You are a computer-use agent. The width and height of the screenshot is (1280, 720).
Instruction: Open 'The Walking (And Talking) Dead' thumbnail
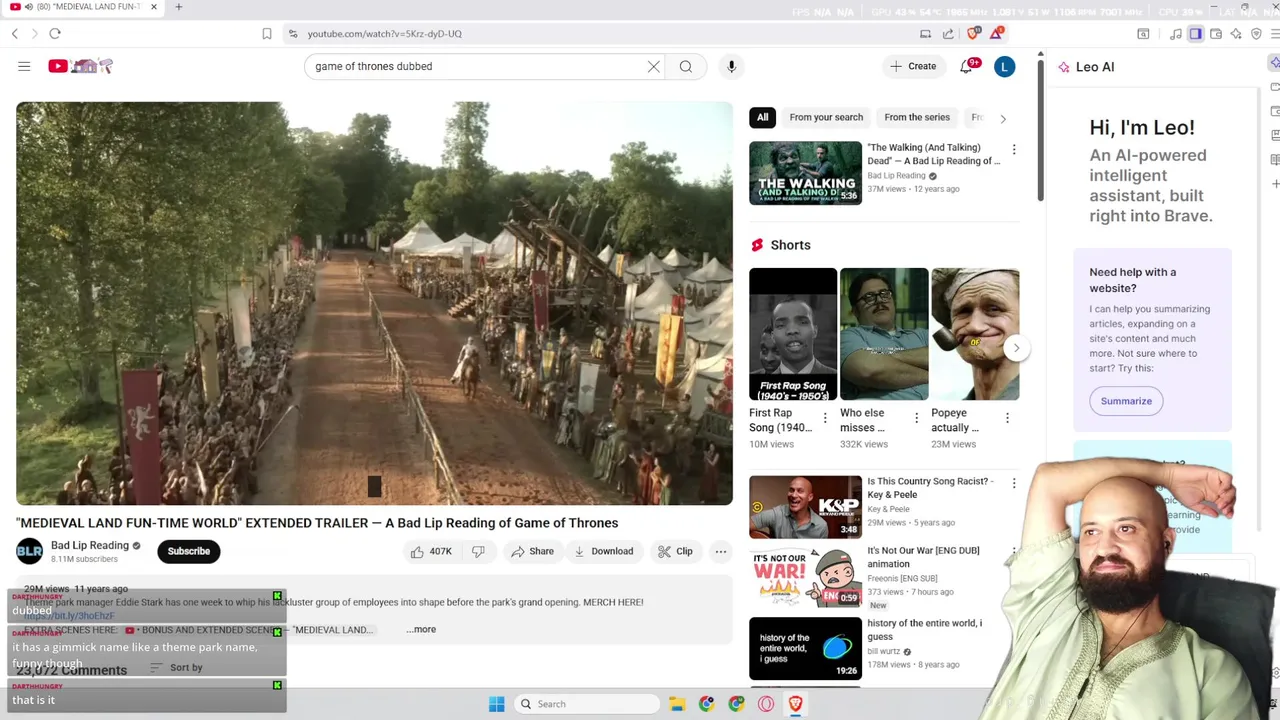pos(805,173)
